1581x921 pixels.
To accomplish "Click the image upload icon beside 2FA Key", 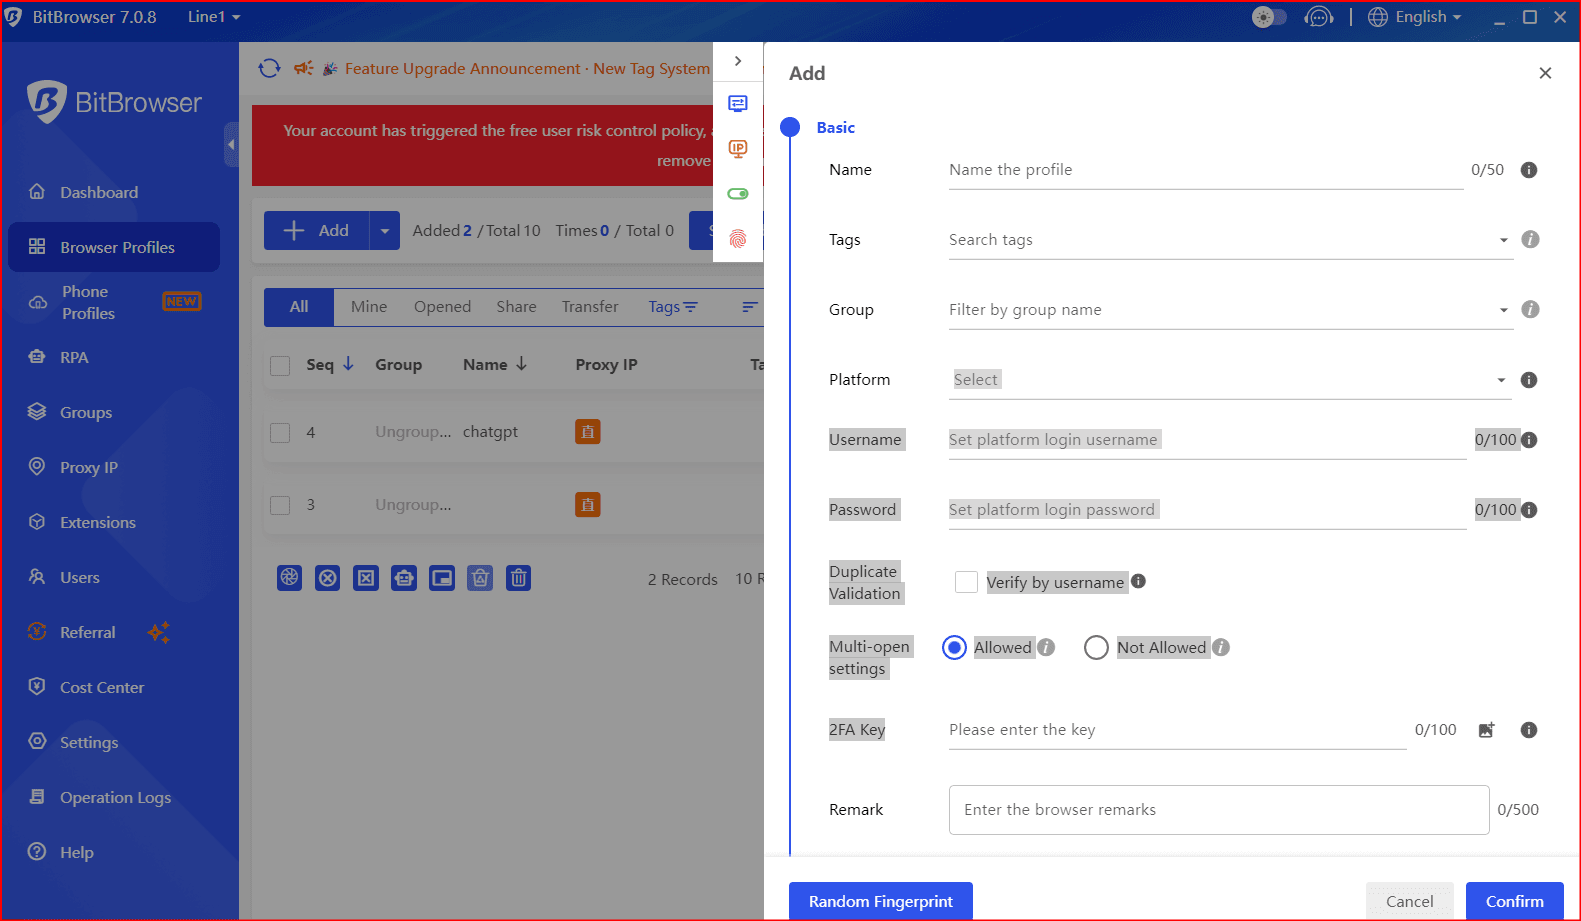I will click(x=1486, y=730).
